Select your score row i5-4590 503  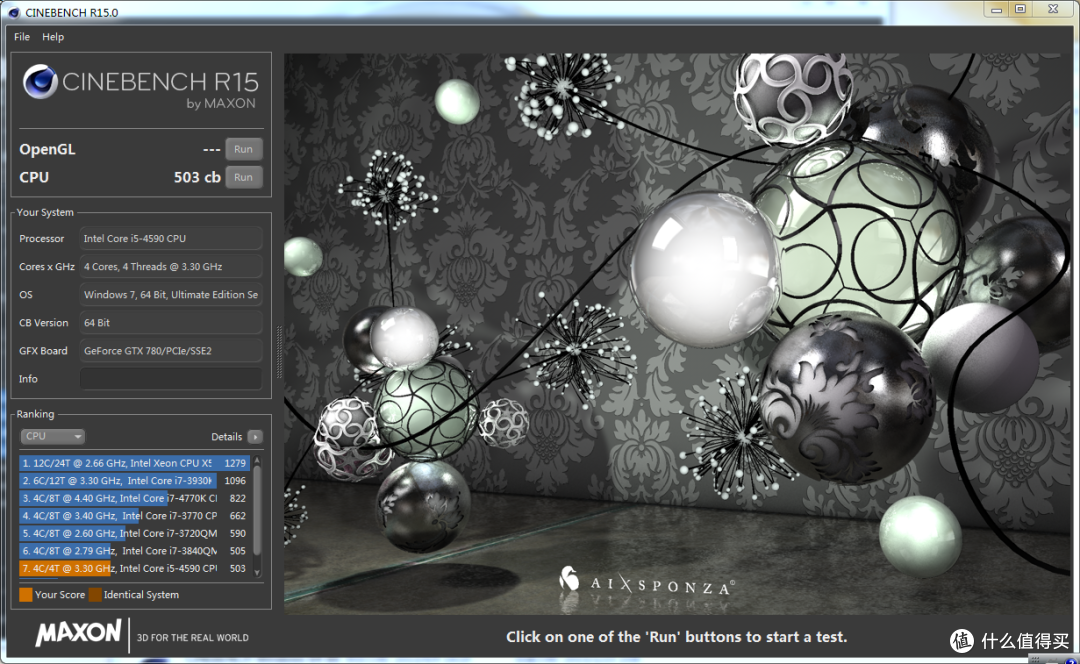tap(134, 568)
